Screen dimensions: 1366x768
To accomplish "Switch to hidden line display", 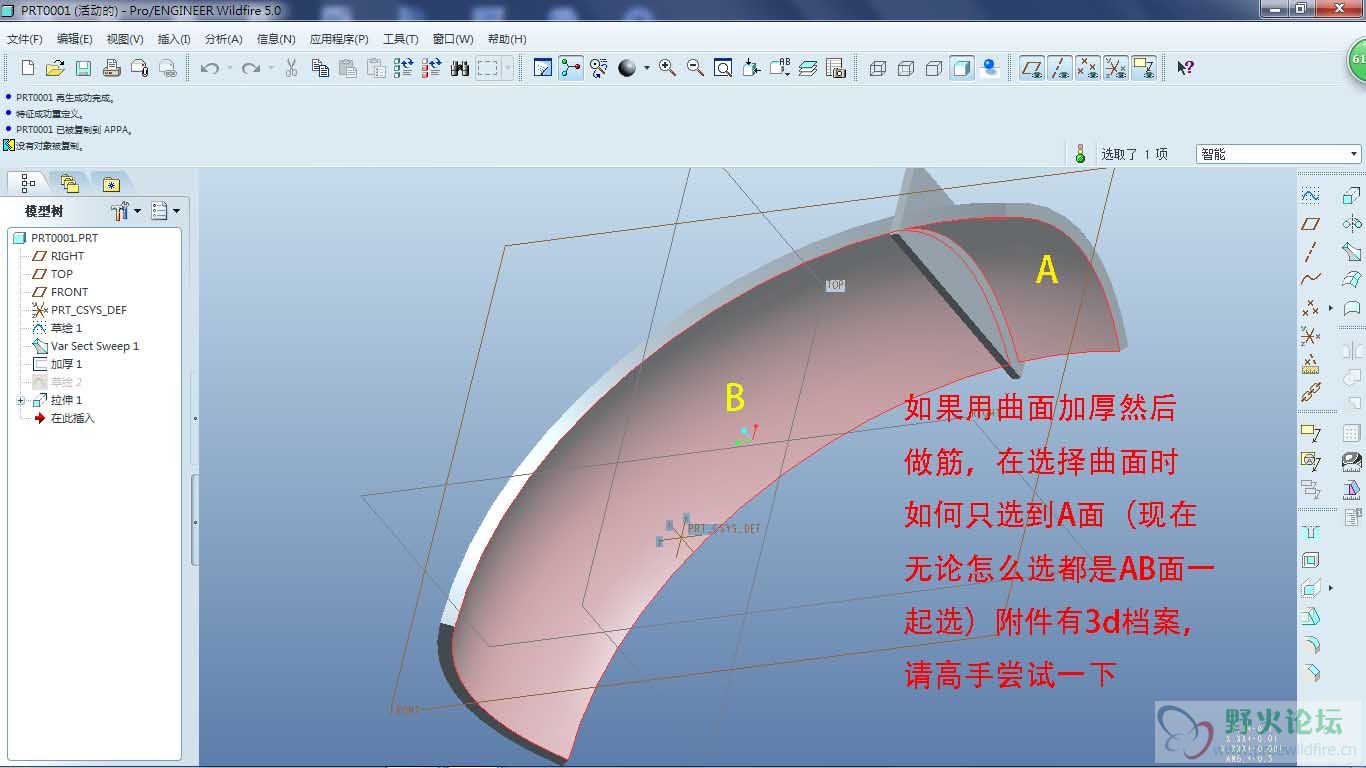I will coord(906,68).
